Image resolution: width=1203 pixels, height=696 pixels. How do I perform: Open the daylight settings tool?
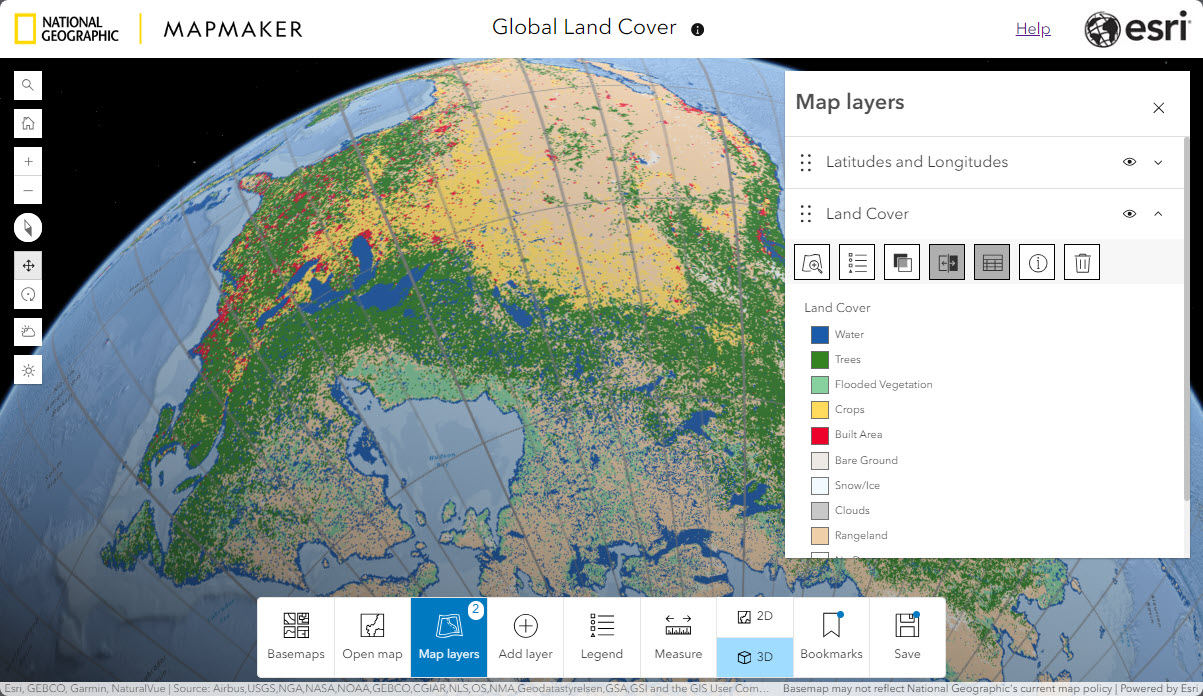pyautogui.click(x=28, y=370)
